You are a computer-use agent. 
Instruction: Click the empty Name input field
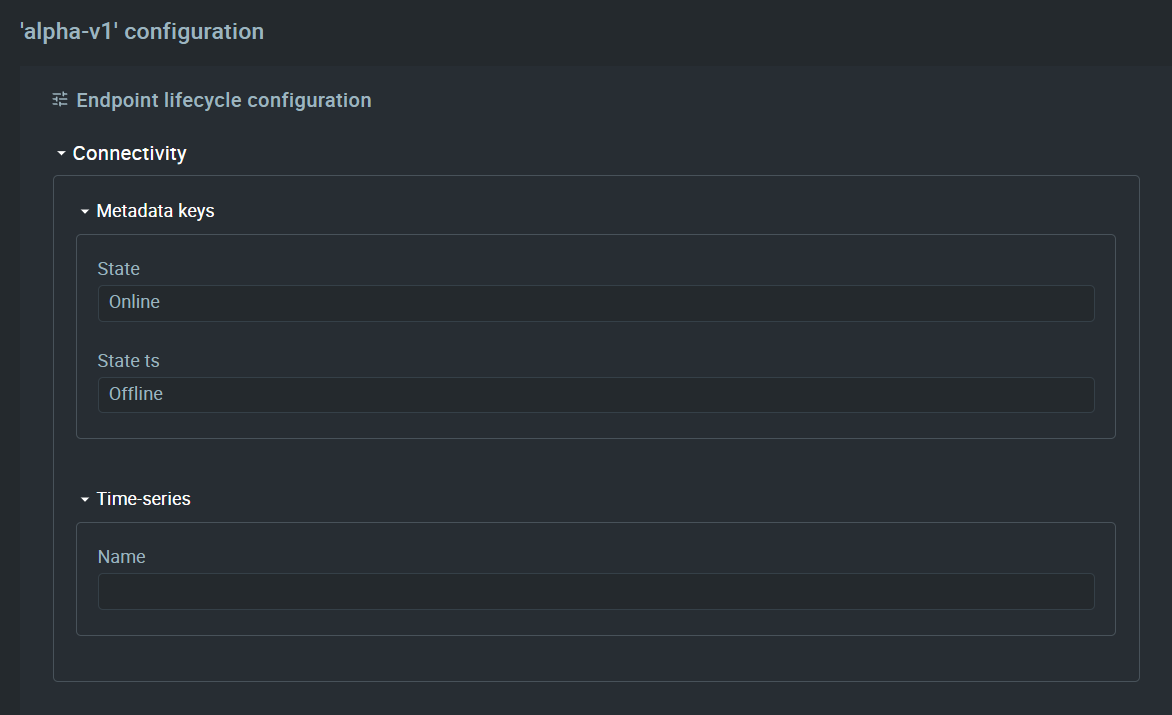(x=596, y=591)
